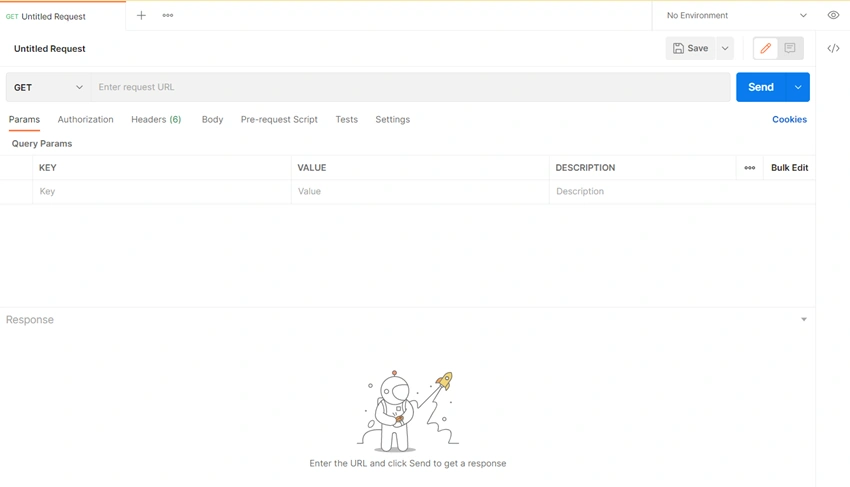Open the GET method dropdown
The width and height of the screenshot is (850, 487).
[48, 87]
